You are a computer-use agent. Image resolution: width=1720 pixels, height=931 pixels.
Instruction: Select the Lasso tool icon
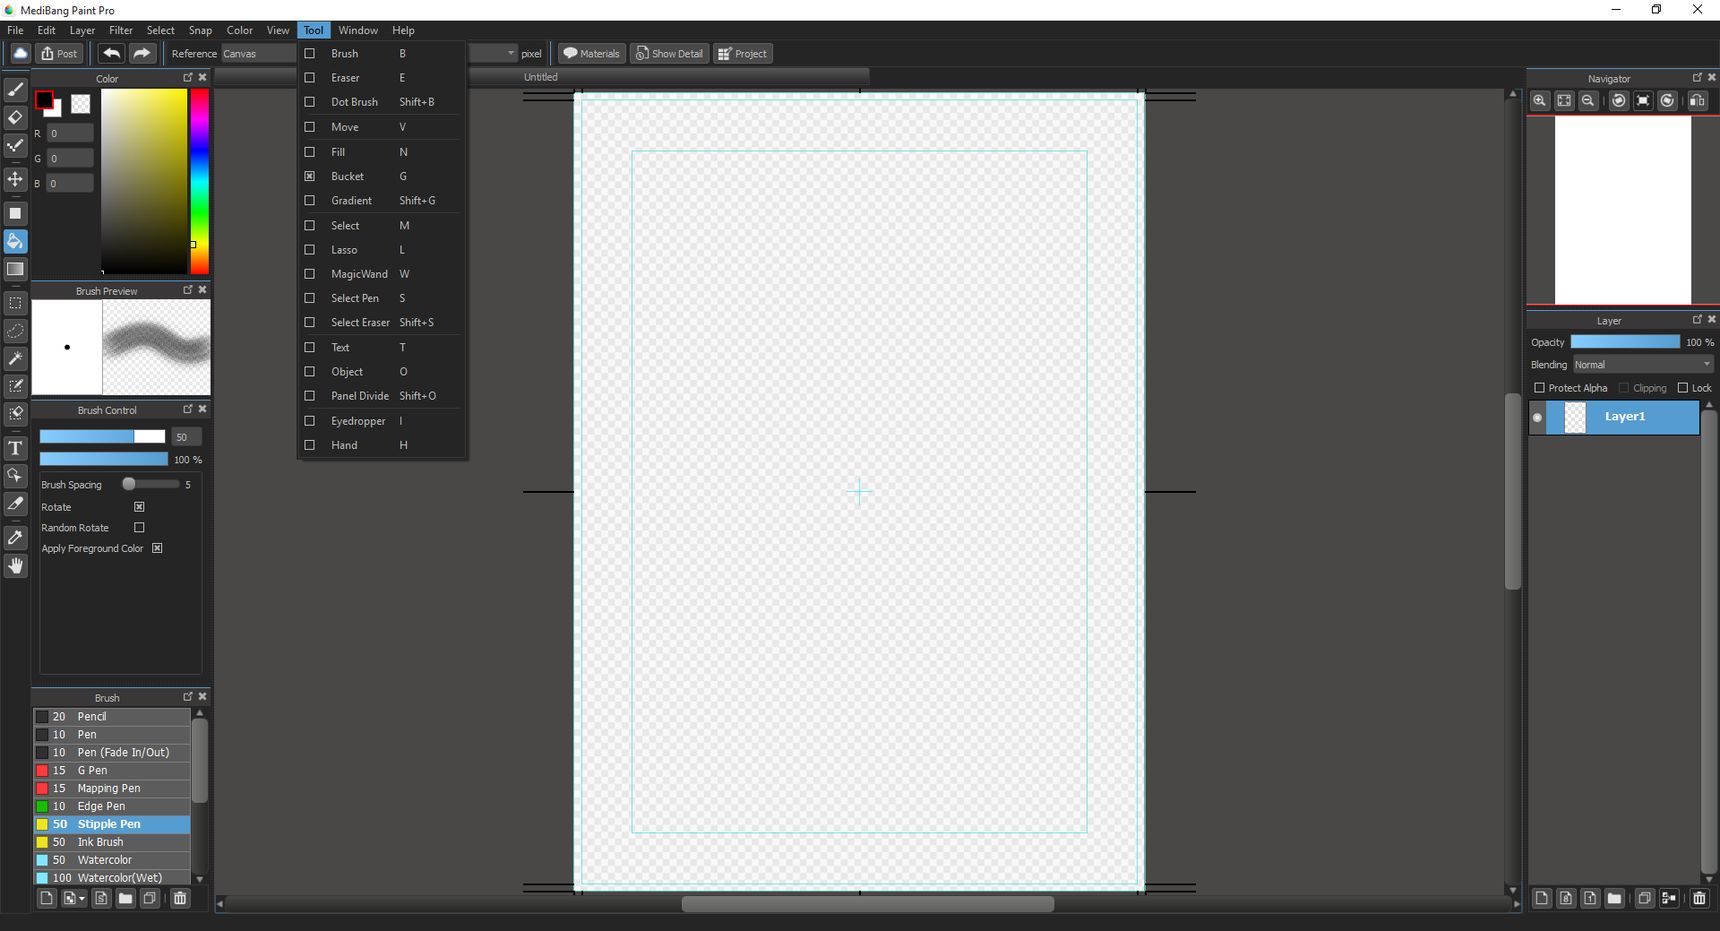pos(15,330)
